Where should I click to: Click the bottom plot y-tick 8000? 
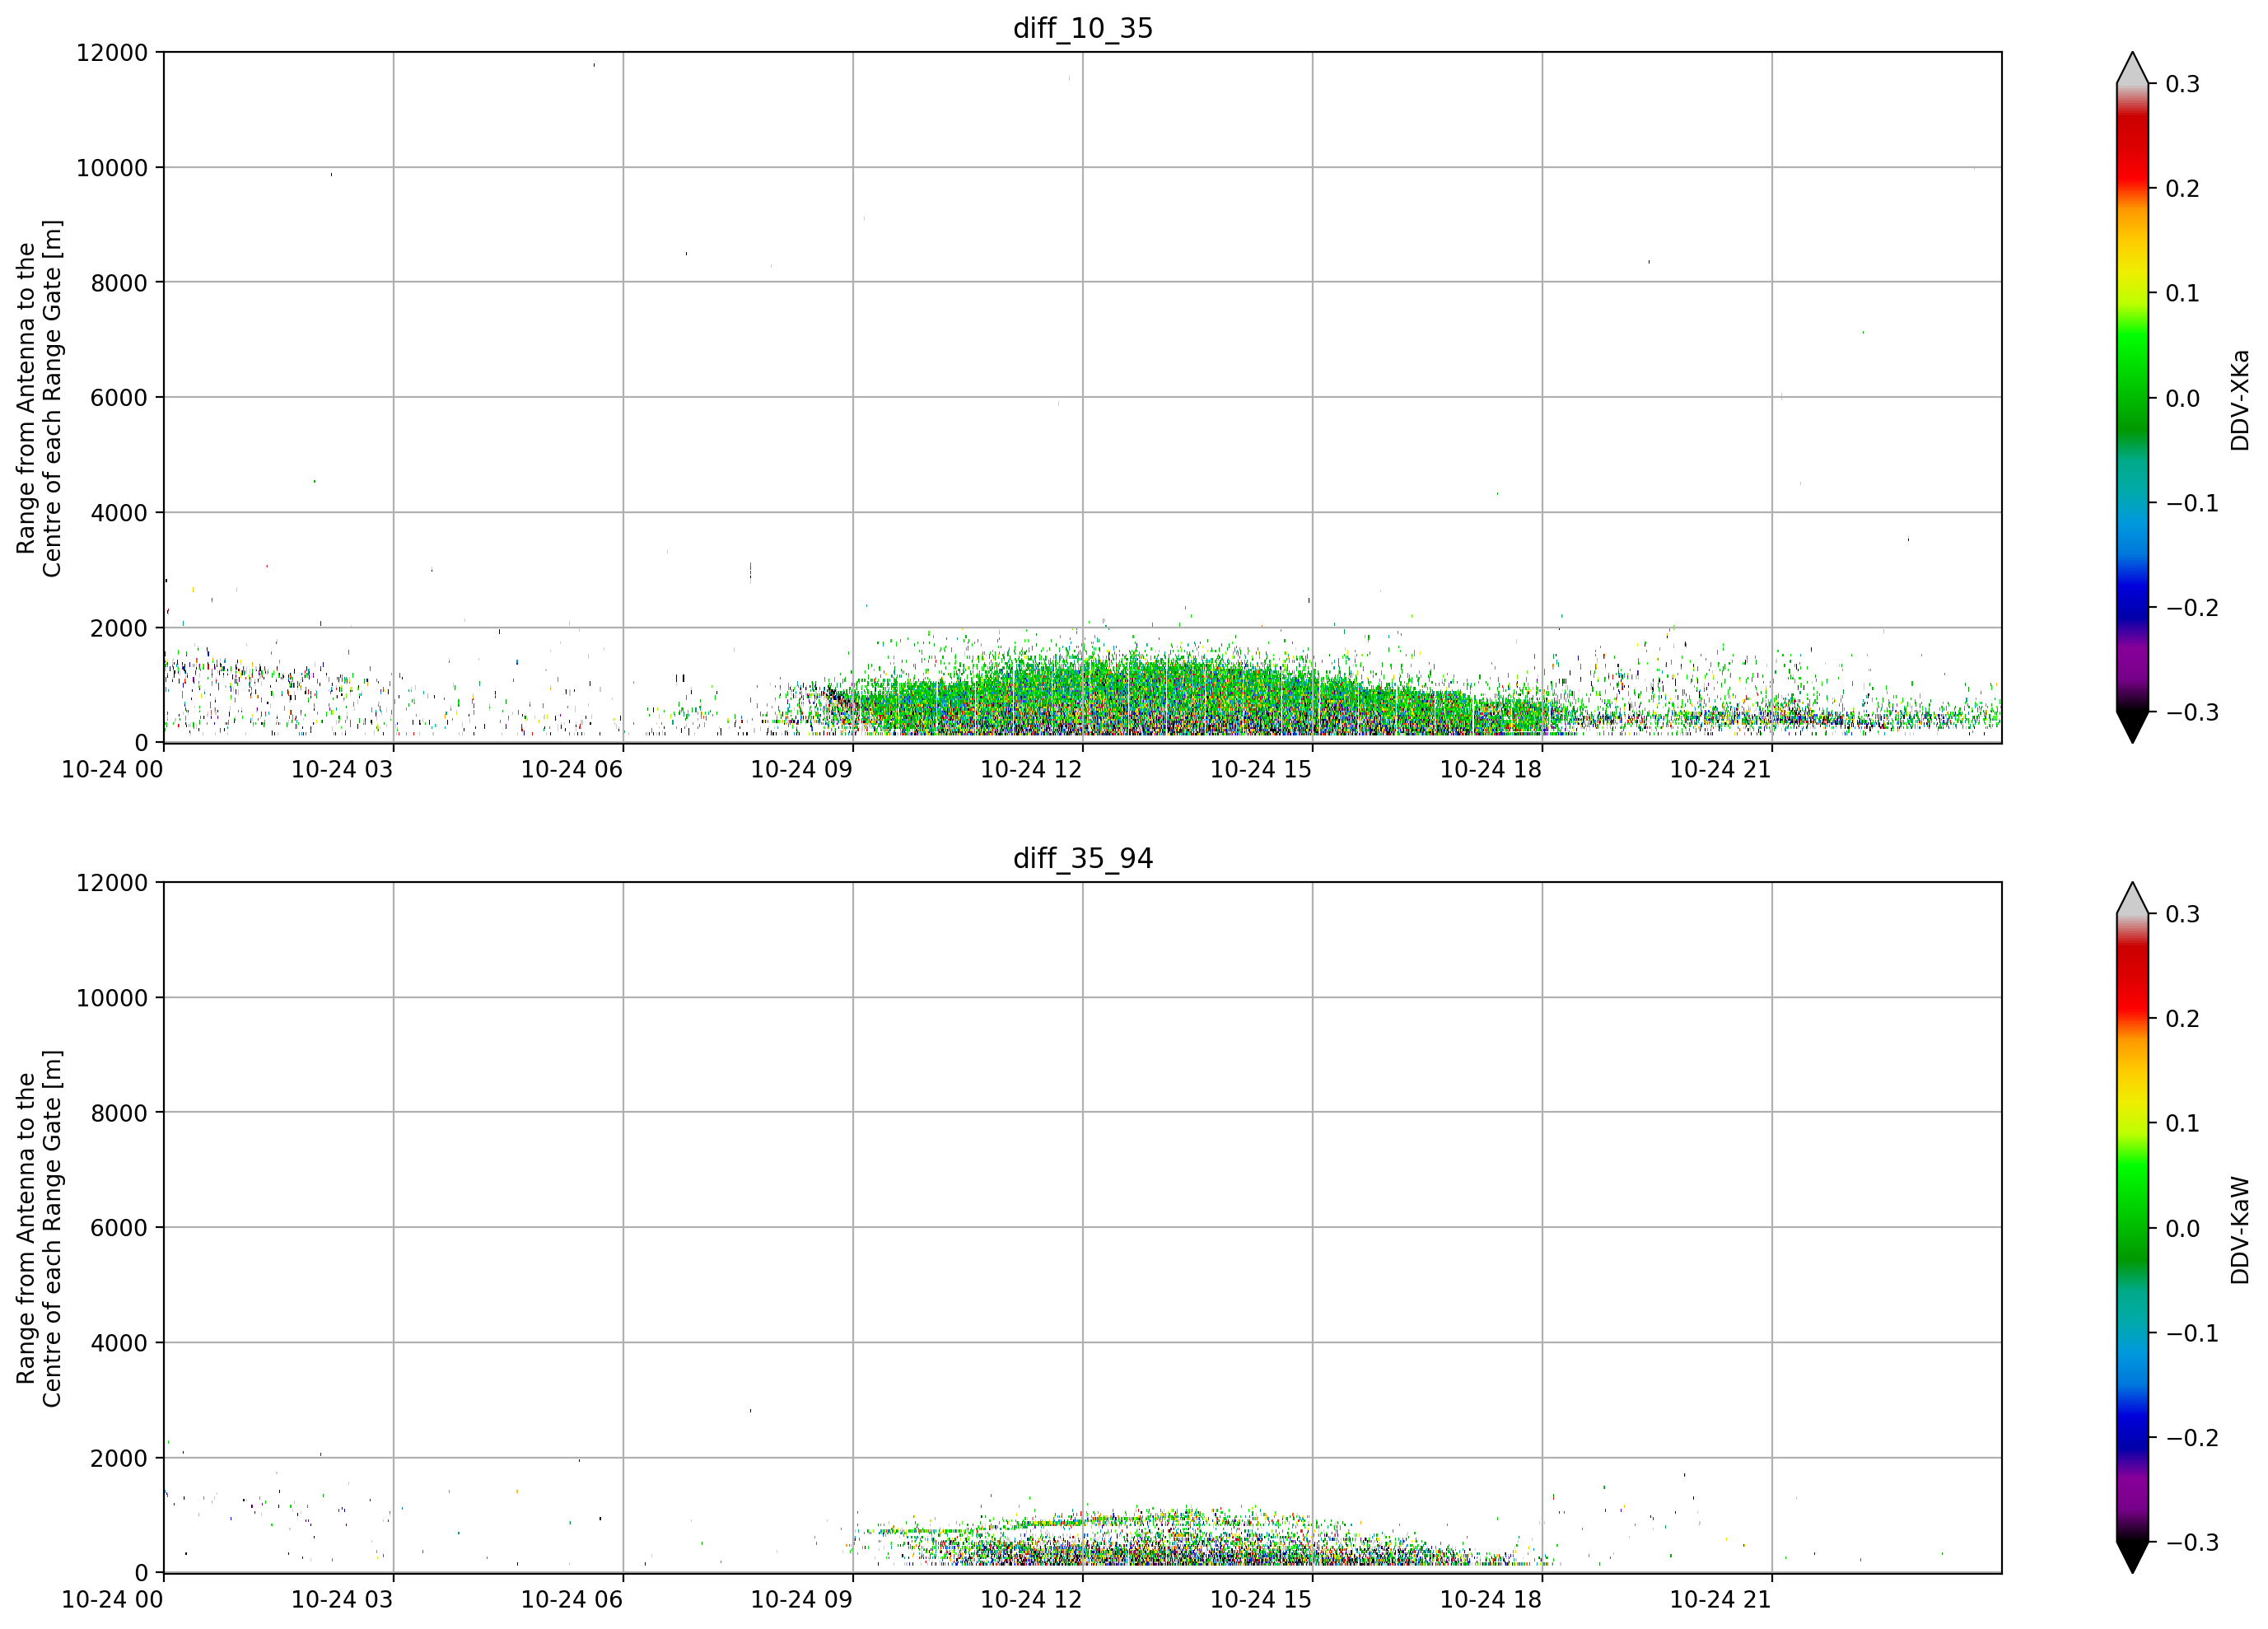119,1113
